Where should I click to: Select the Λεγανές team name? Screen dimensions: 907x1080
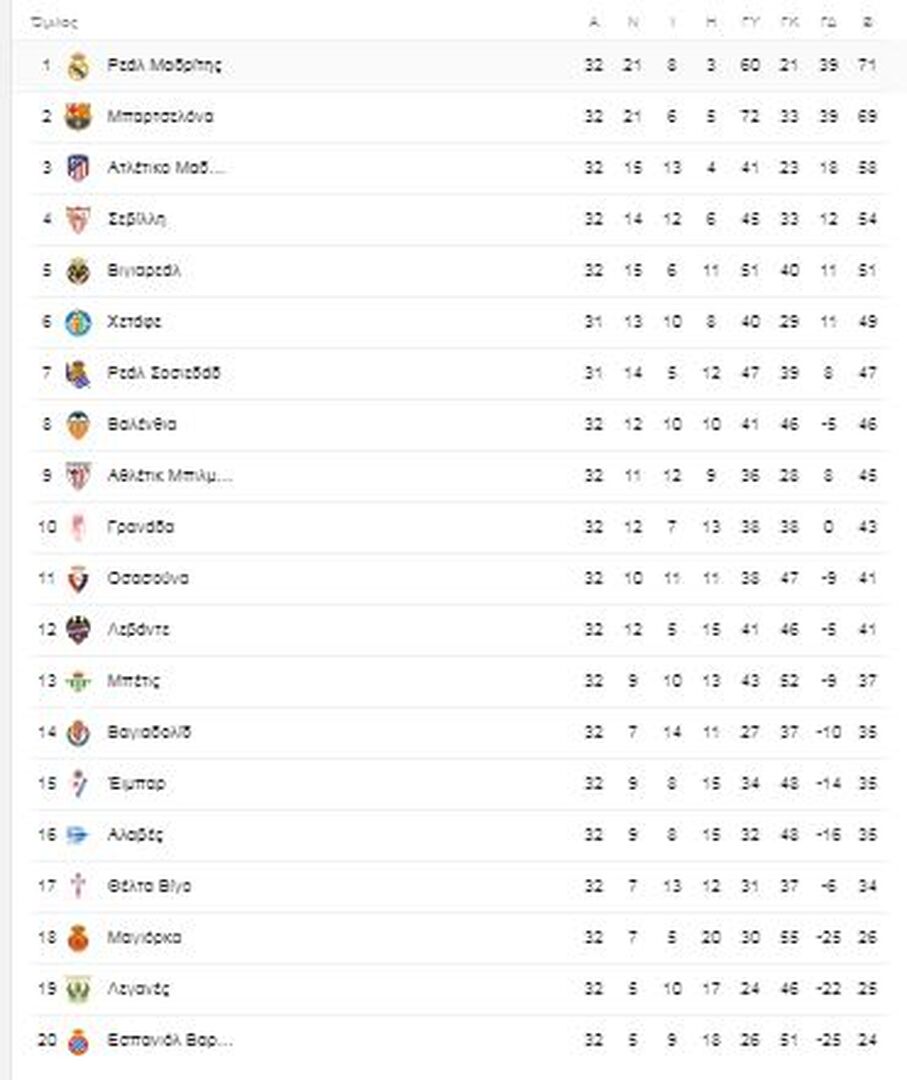[138, 989]
